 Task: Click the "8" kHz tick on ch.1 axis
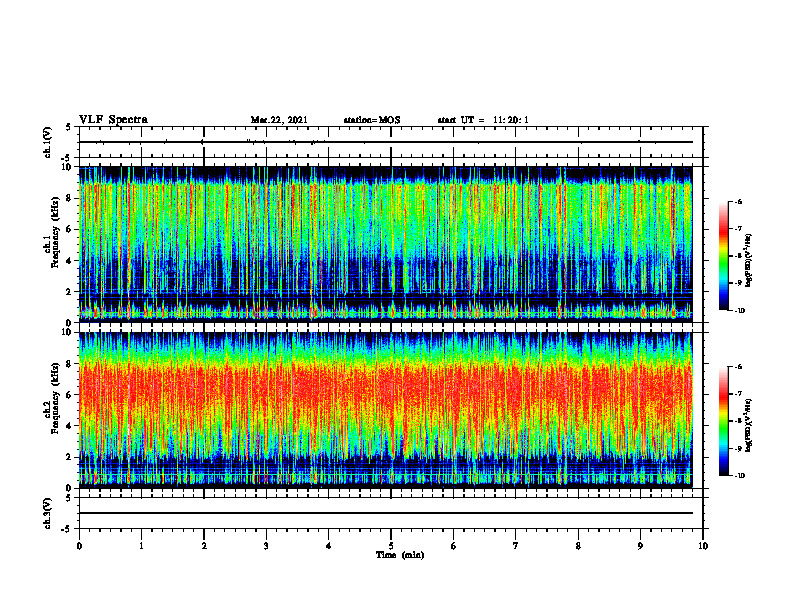(70, 198)
